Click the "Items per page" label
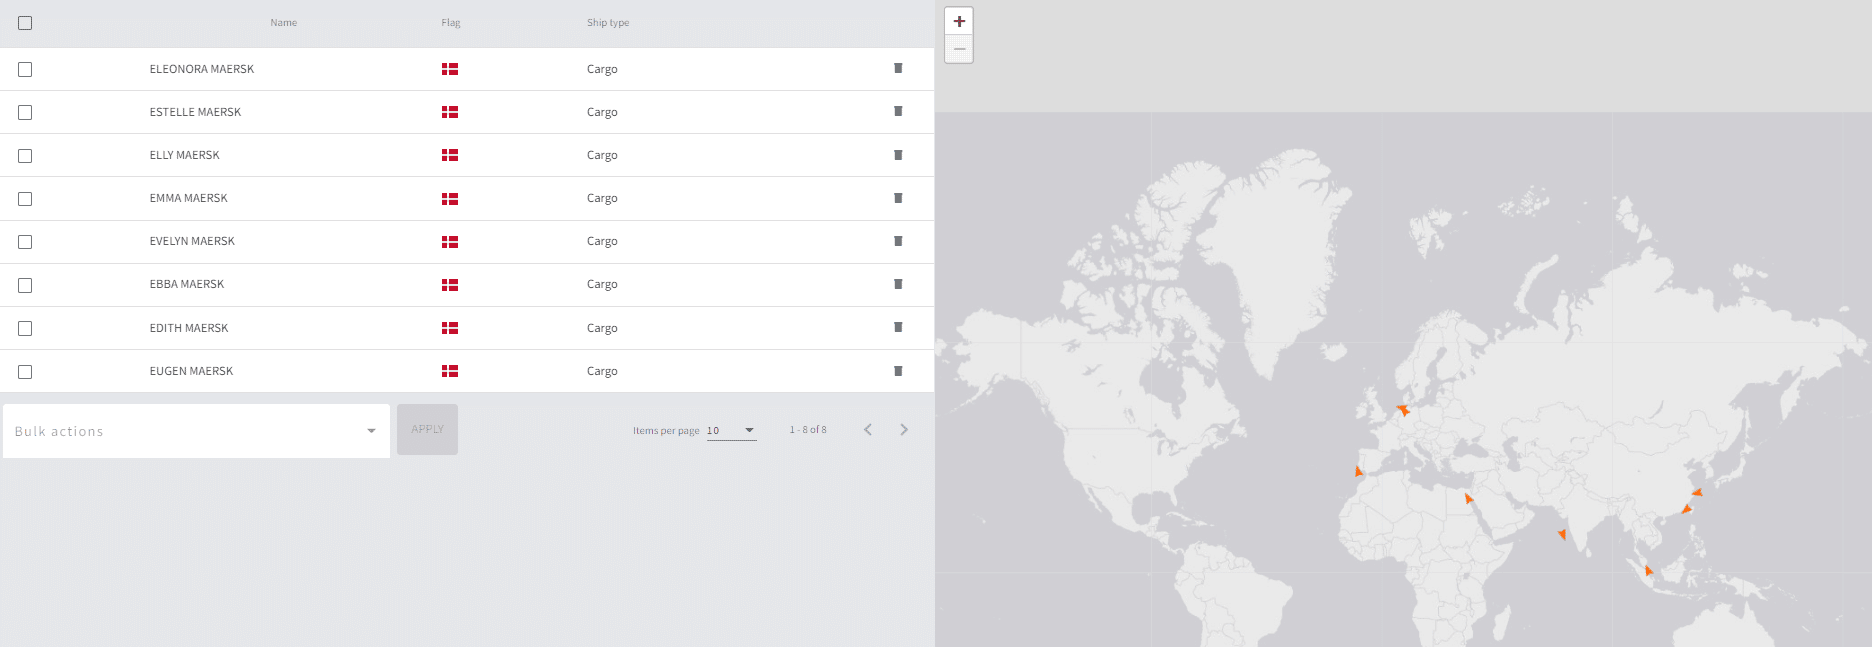 pos(666,431)
